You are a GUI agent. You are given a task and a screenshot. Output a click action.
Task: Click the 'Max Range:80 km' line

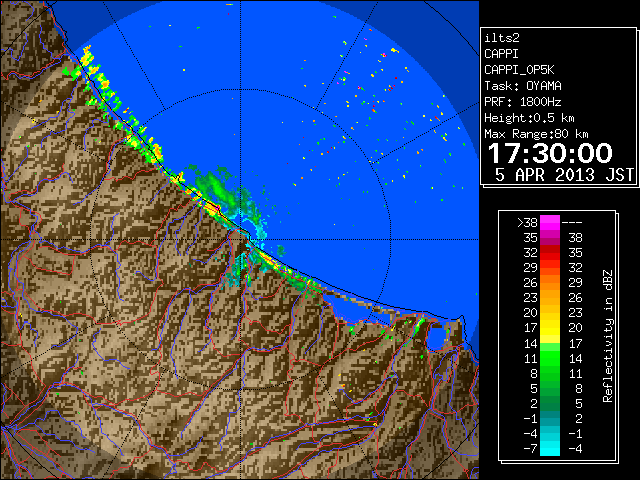pyautogui.click(x=536, y=134)
